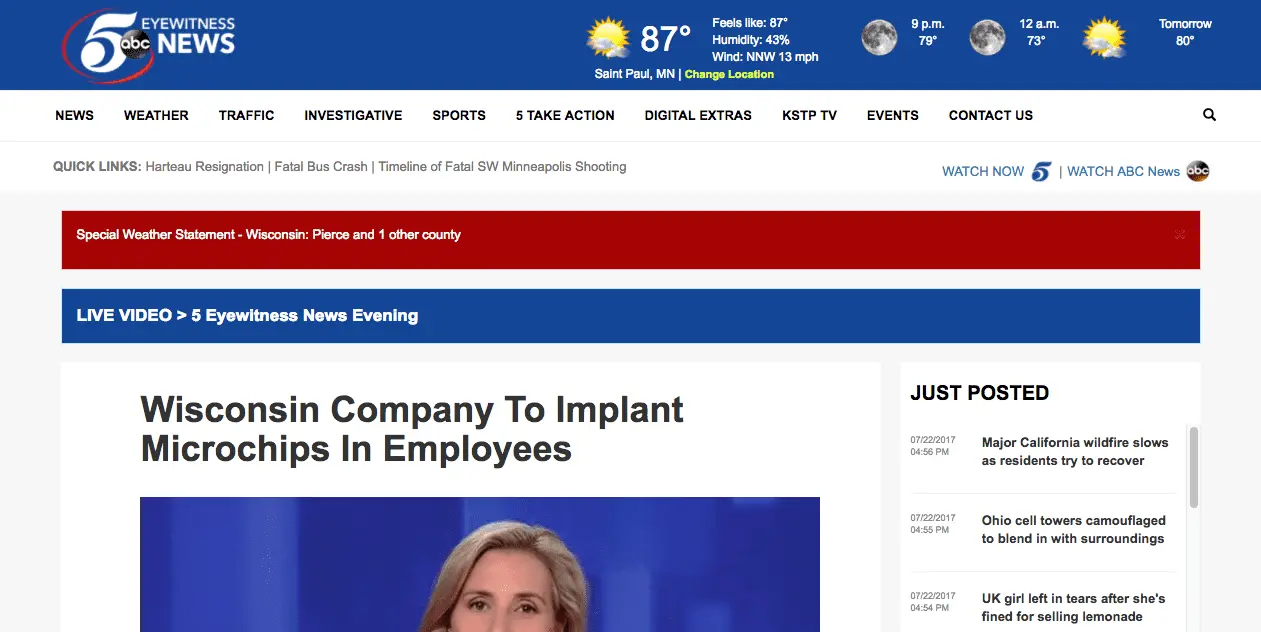Open the Events menu
Image resolution: width=1261 pixels, height=632 pixels.
pyautogui.click(x=892, y=115)
